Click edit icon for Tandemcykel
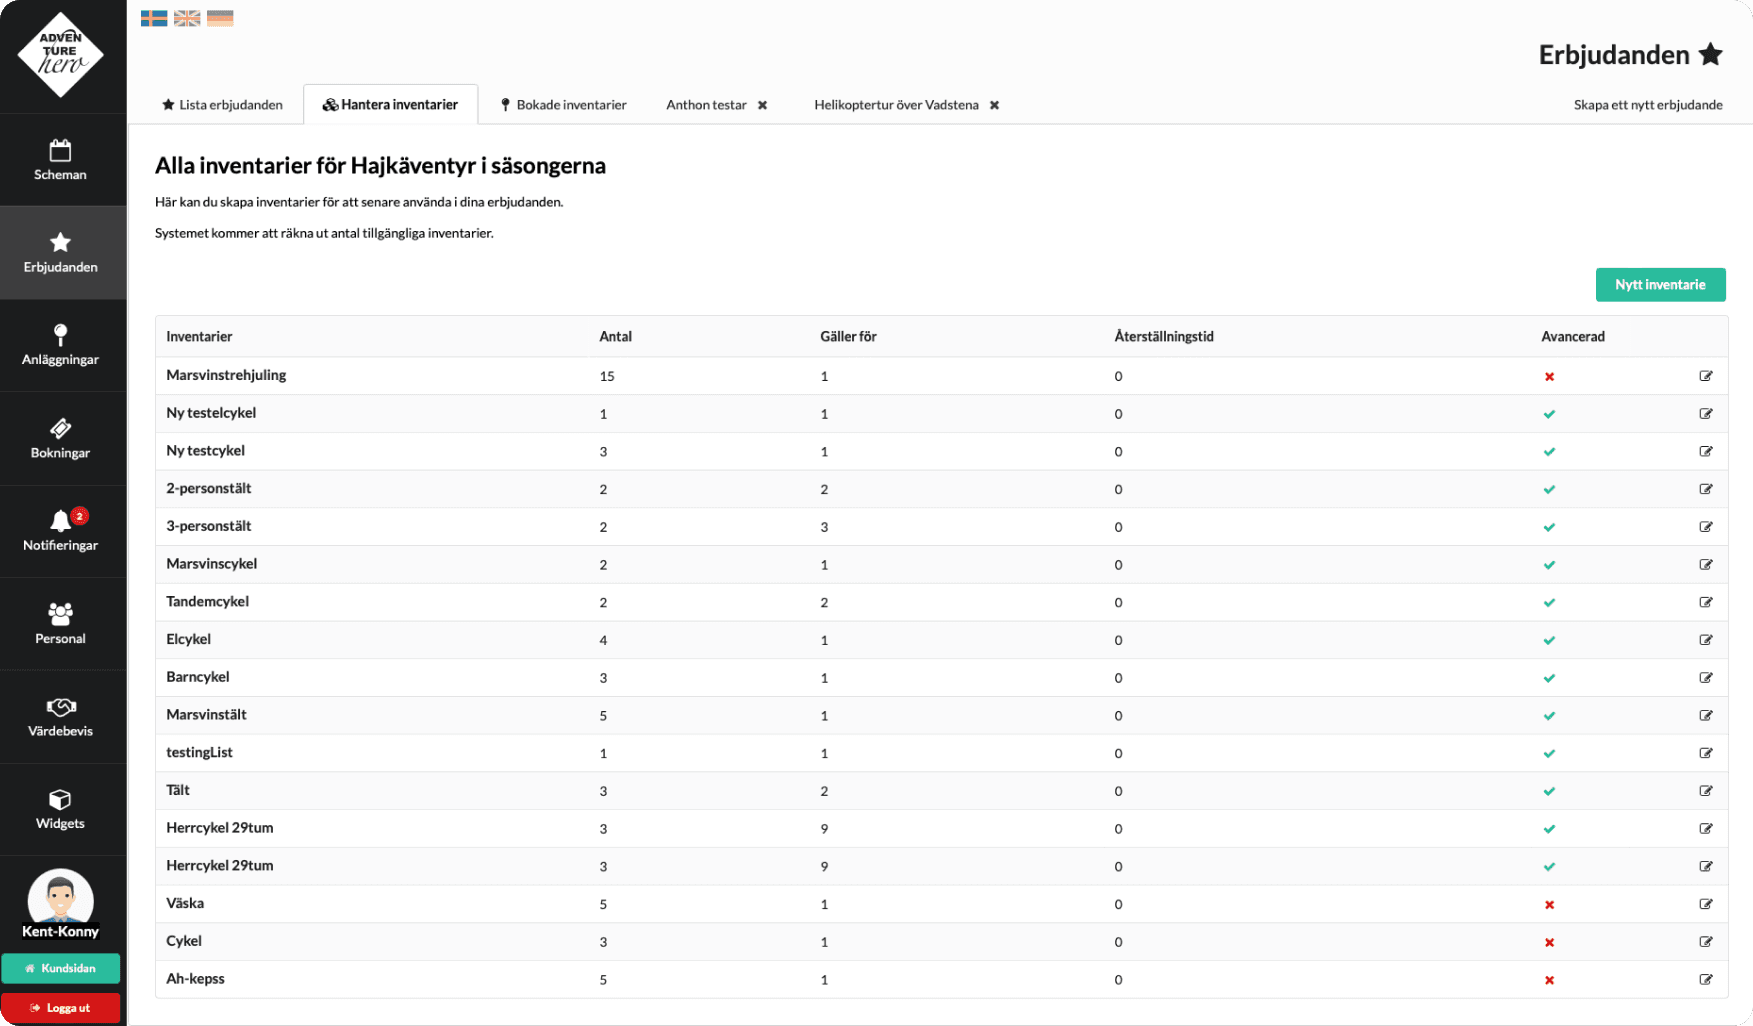Image resolution: width=1753 pixels, height=1026 pixels. 1705,602
